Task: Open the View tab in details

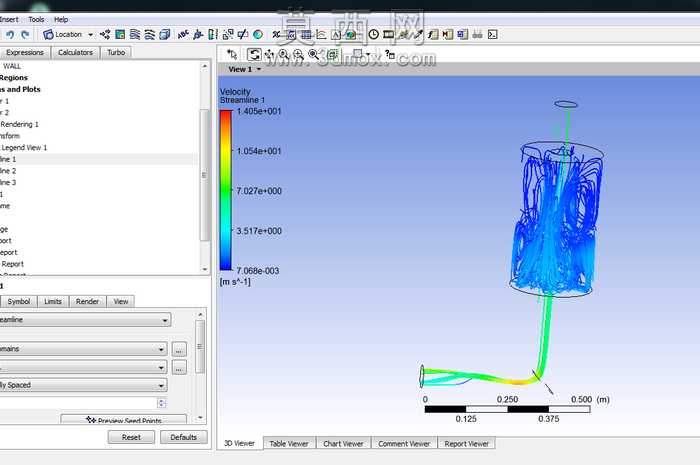Action: click(x=121, y=301)
